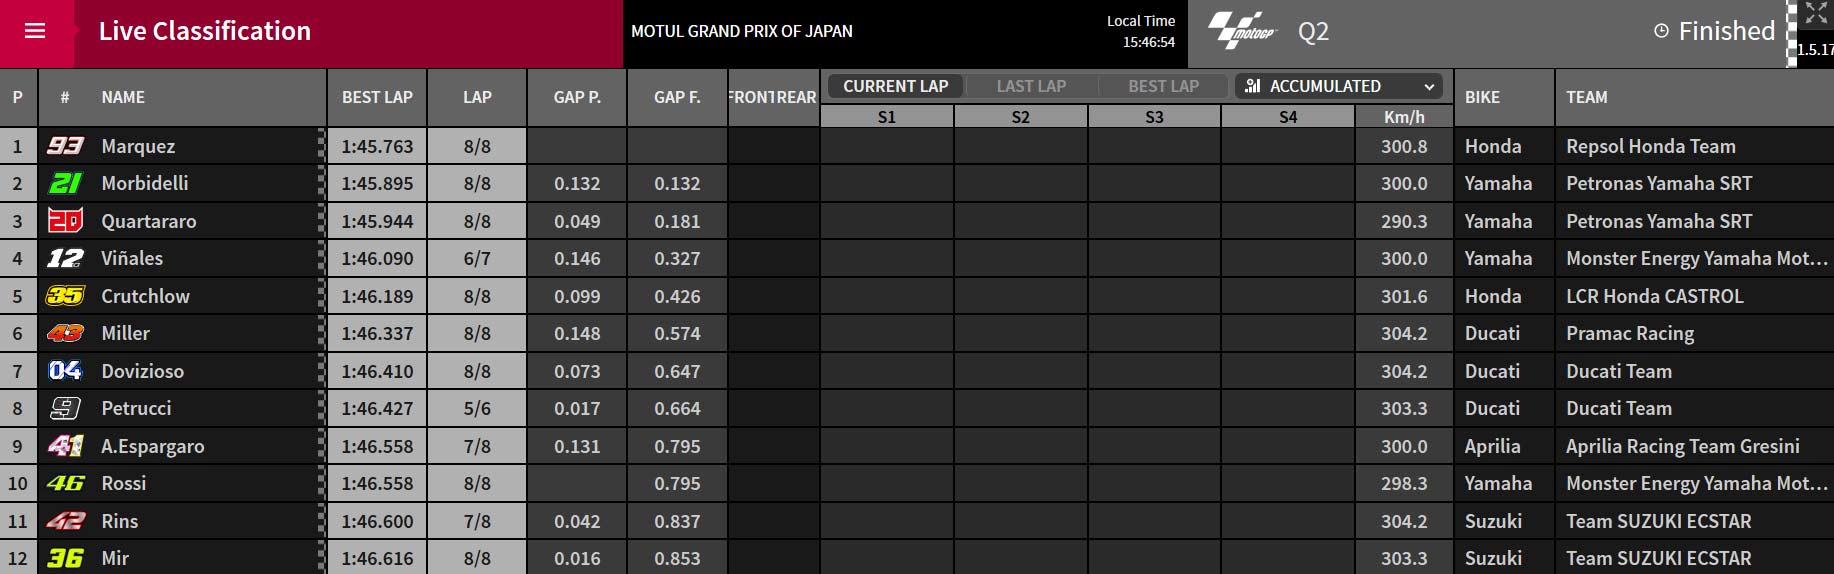Click MOTUL GRAND PRIX OF JAPAN title
This screenshot has height=574, width=1834.
point(742,31)
